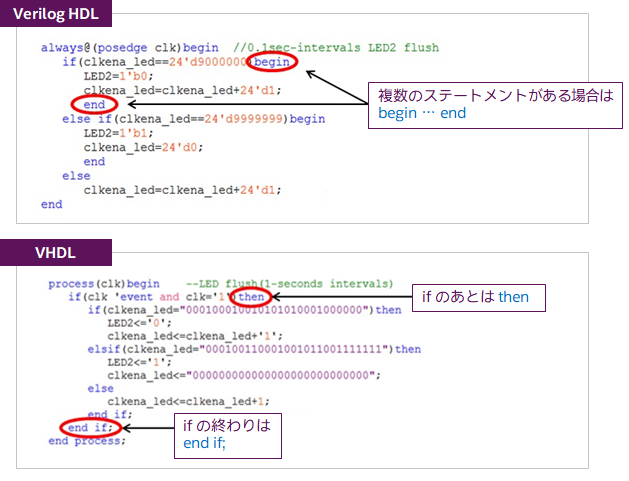Click the "if の終わりは end if;" callout

[x=226, y=434]
